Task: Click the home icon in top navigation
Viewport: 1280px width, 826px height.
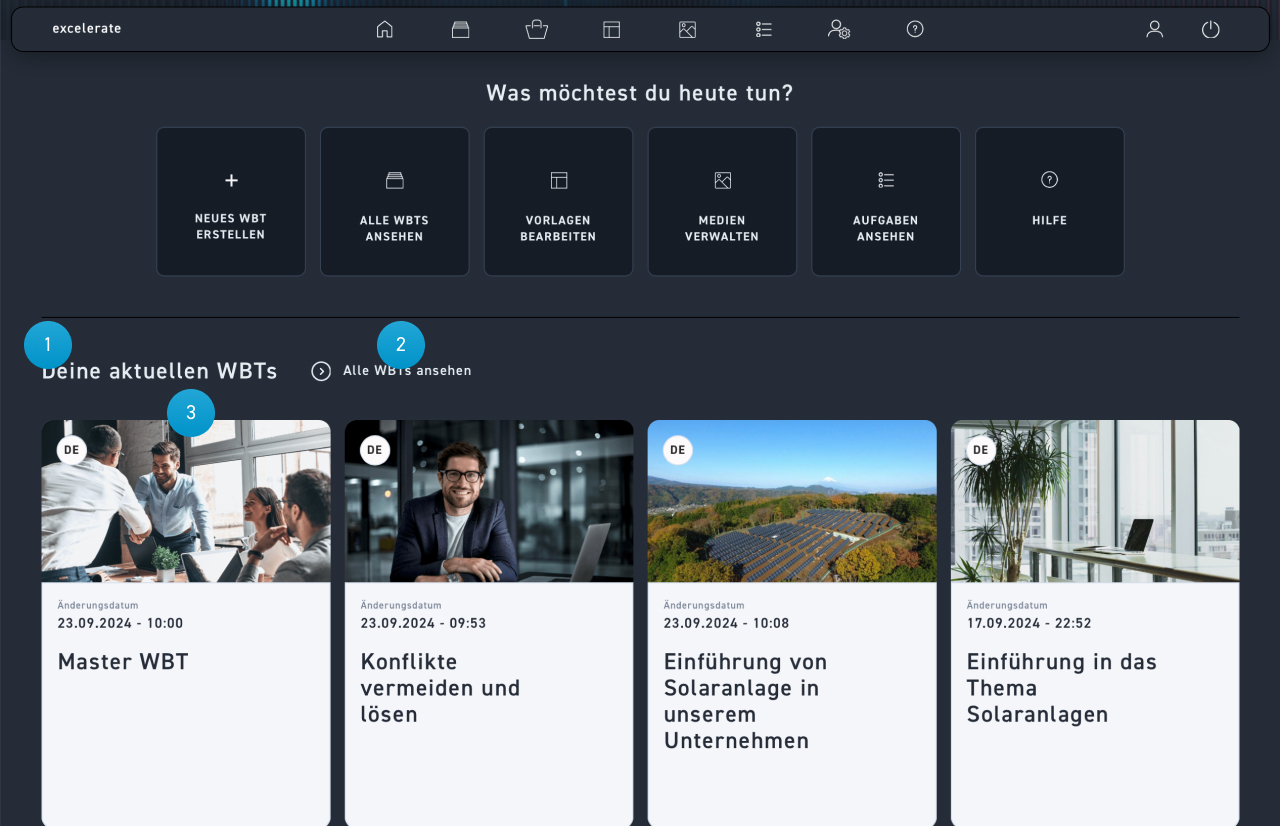Action: coord(384,29)
